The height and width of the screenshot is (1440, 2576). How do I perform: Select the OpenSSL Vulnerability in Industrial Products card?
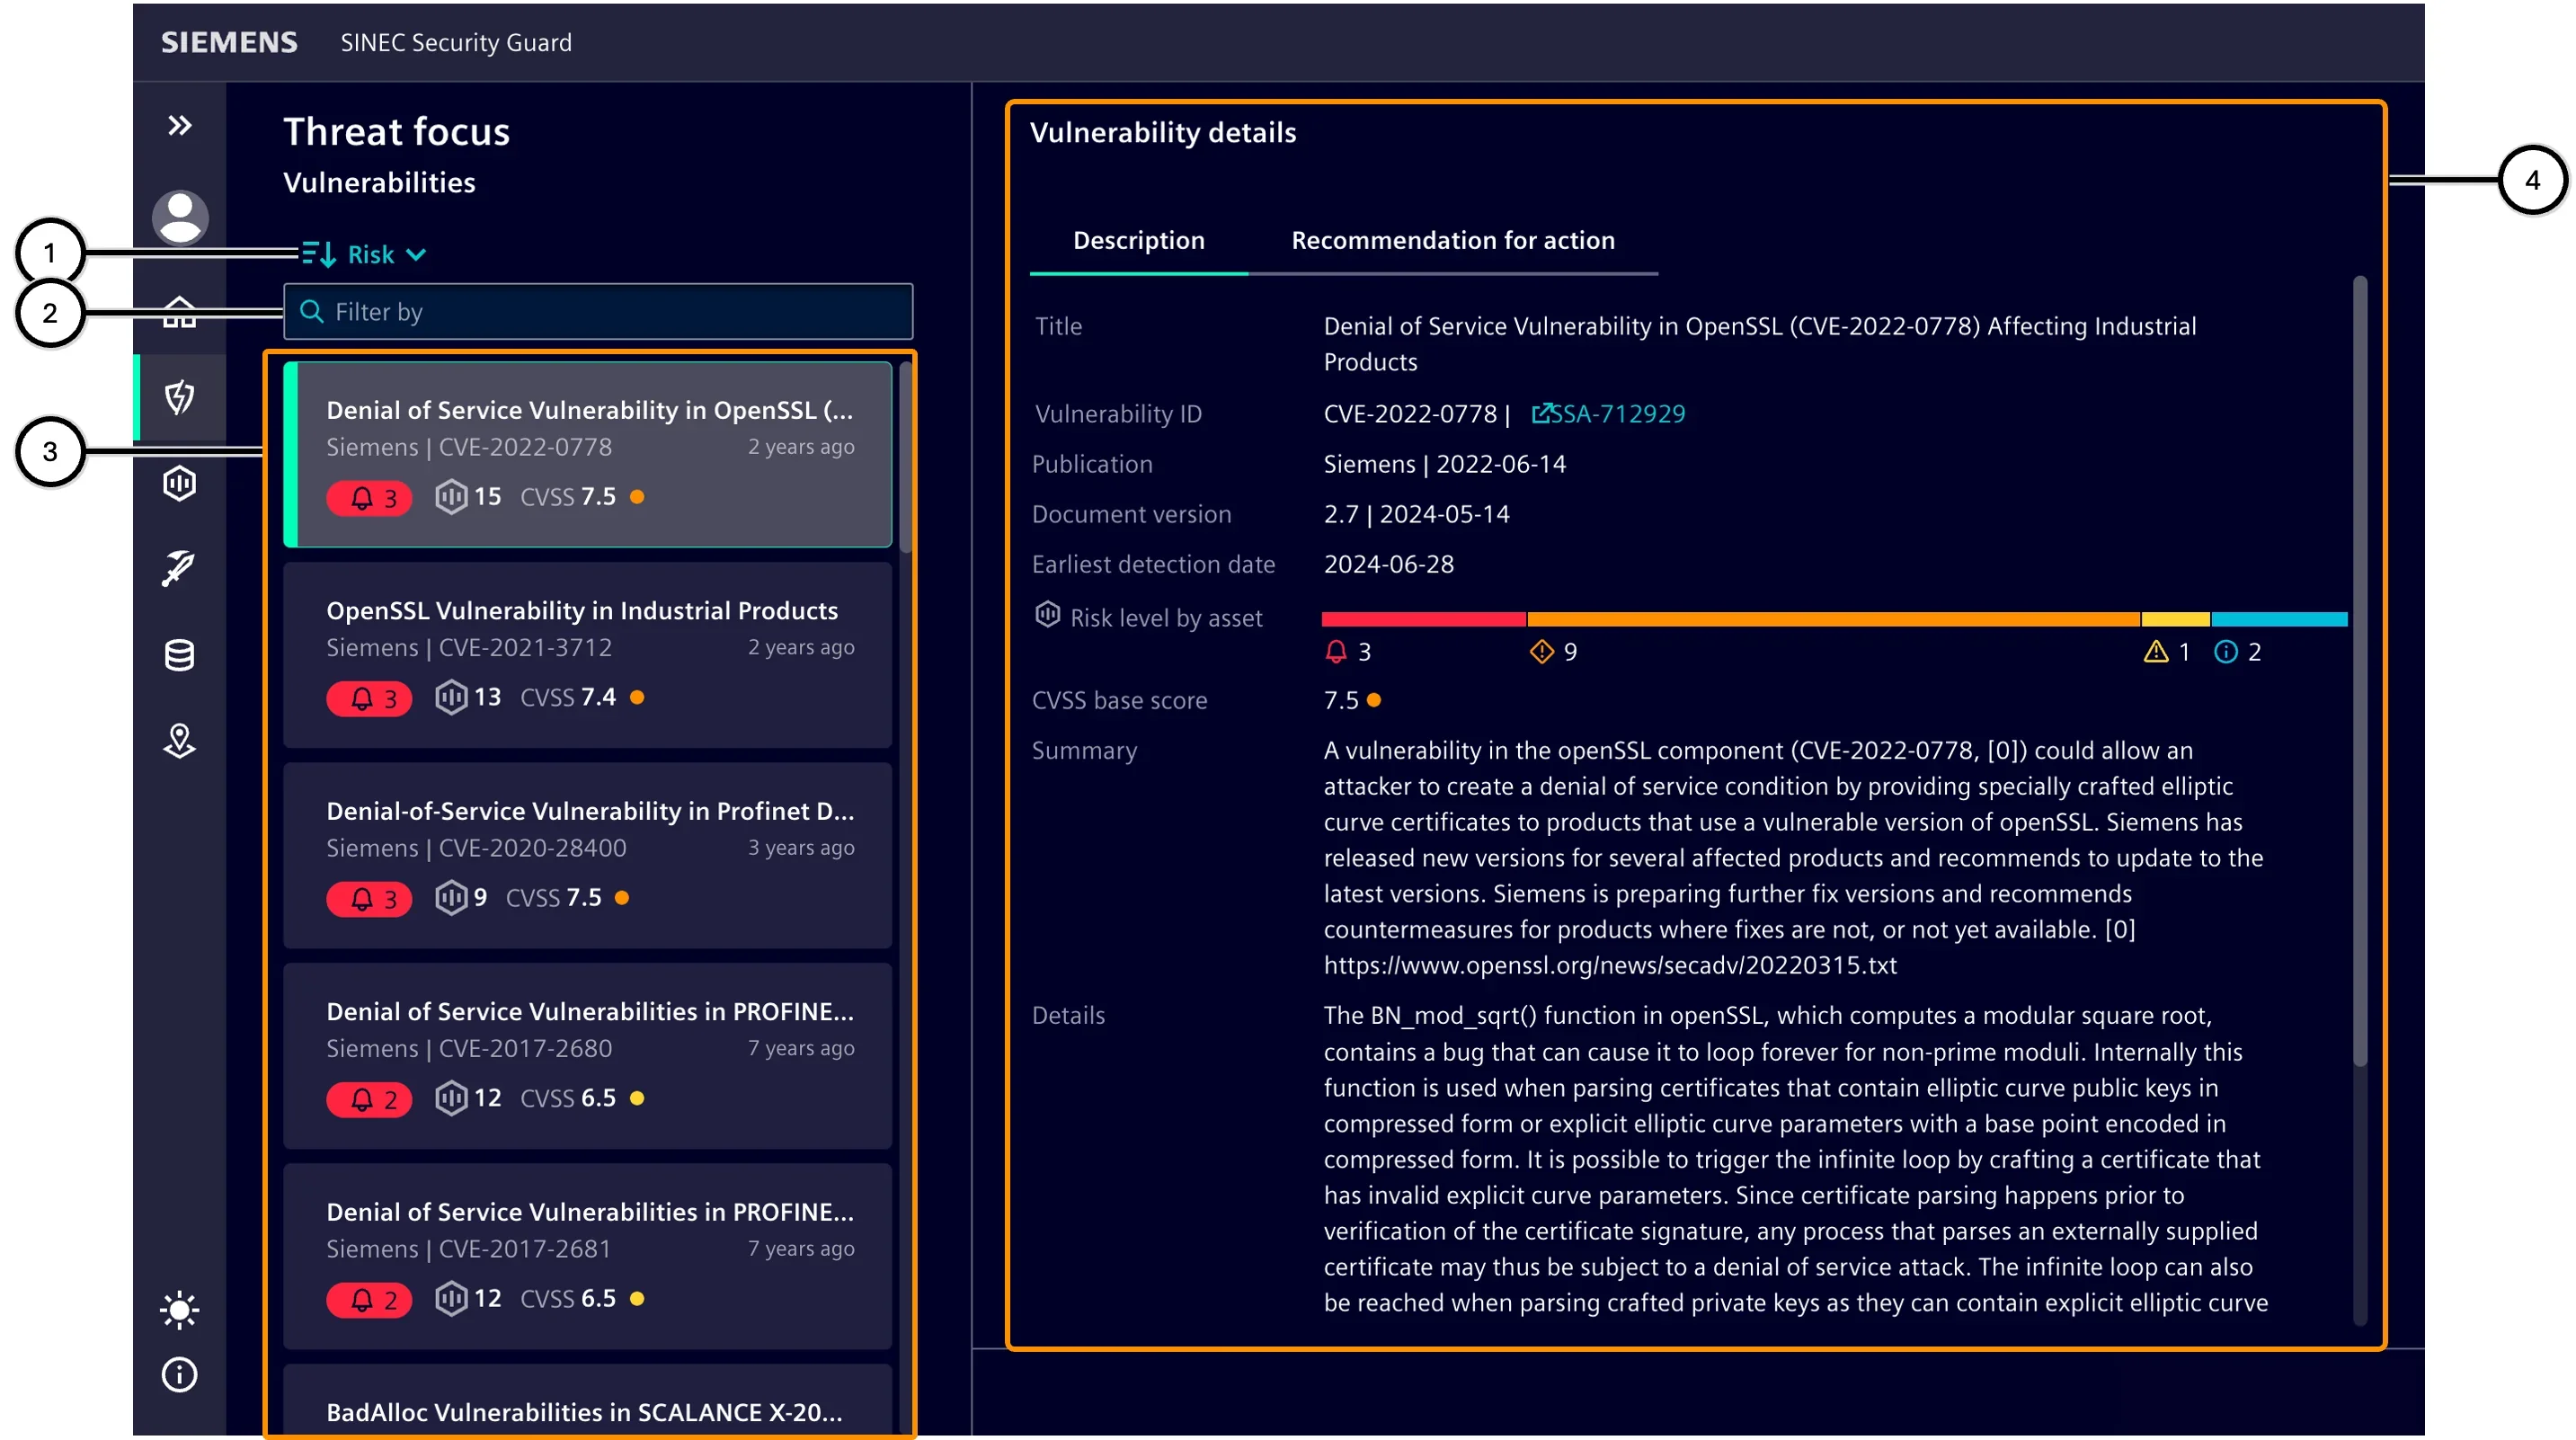588,655
